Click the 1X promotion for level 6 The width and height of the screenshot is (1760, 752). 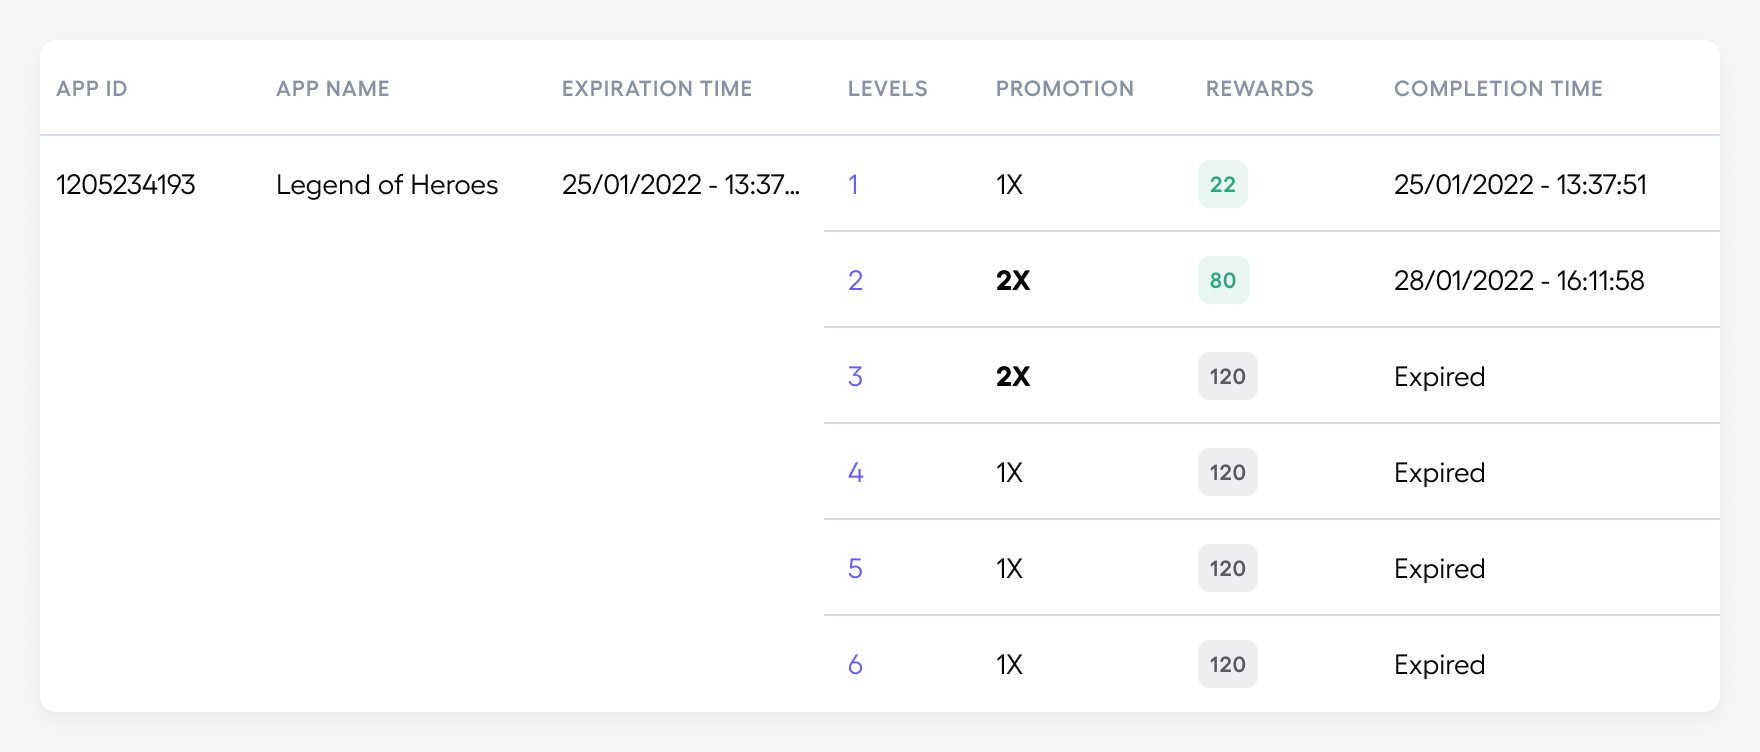click(x=1009, y=664)
